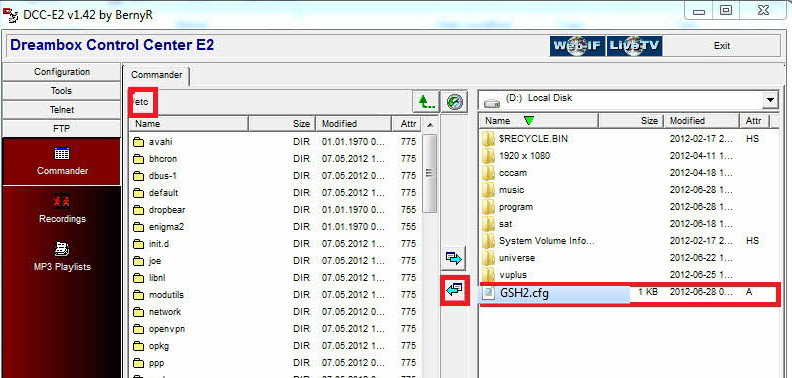Open the Web-IF button

click(577, 46)
